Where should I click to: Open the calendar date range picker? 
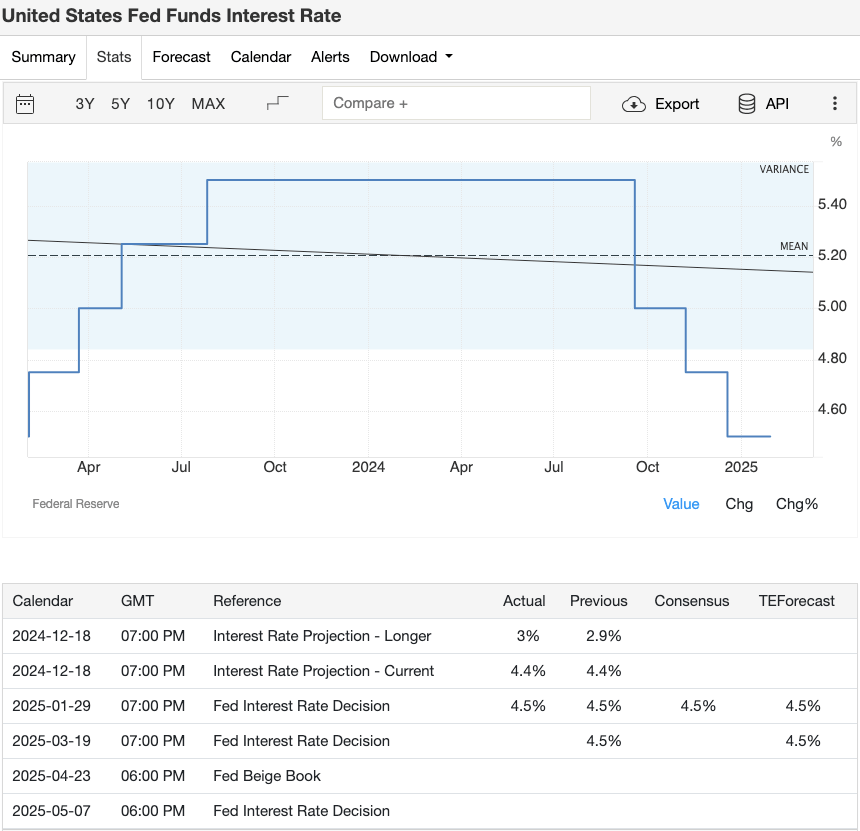click(25, 103)
